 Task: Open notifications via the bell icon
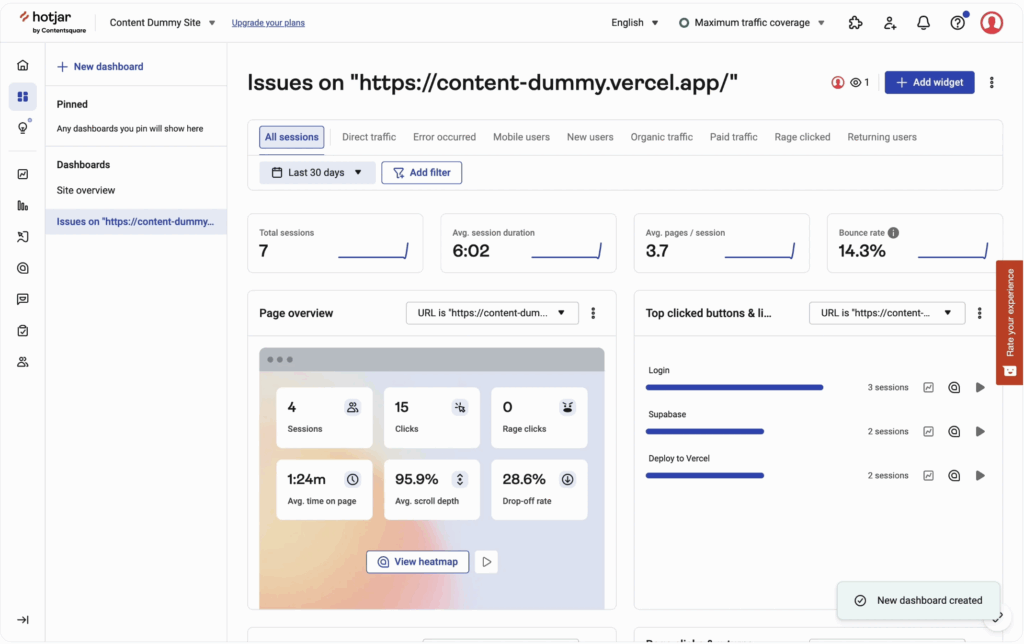tap(923, 22)
